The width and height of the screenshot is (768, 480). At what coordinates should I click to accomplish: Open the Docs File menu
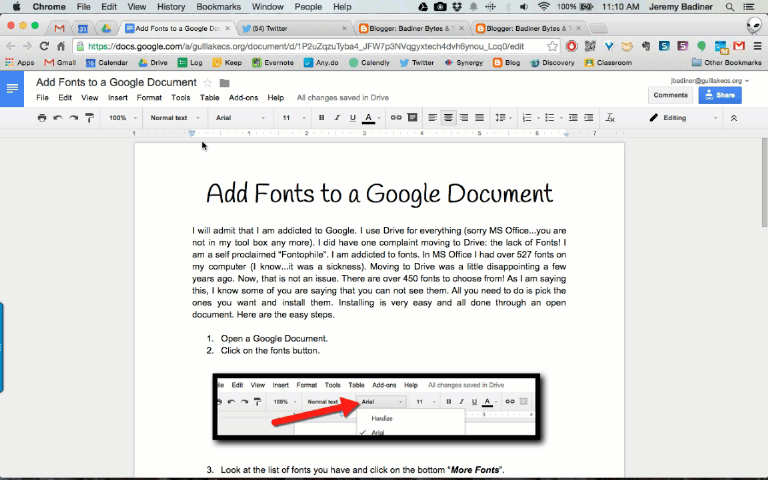tap(42, 97)
